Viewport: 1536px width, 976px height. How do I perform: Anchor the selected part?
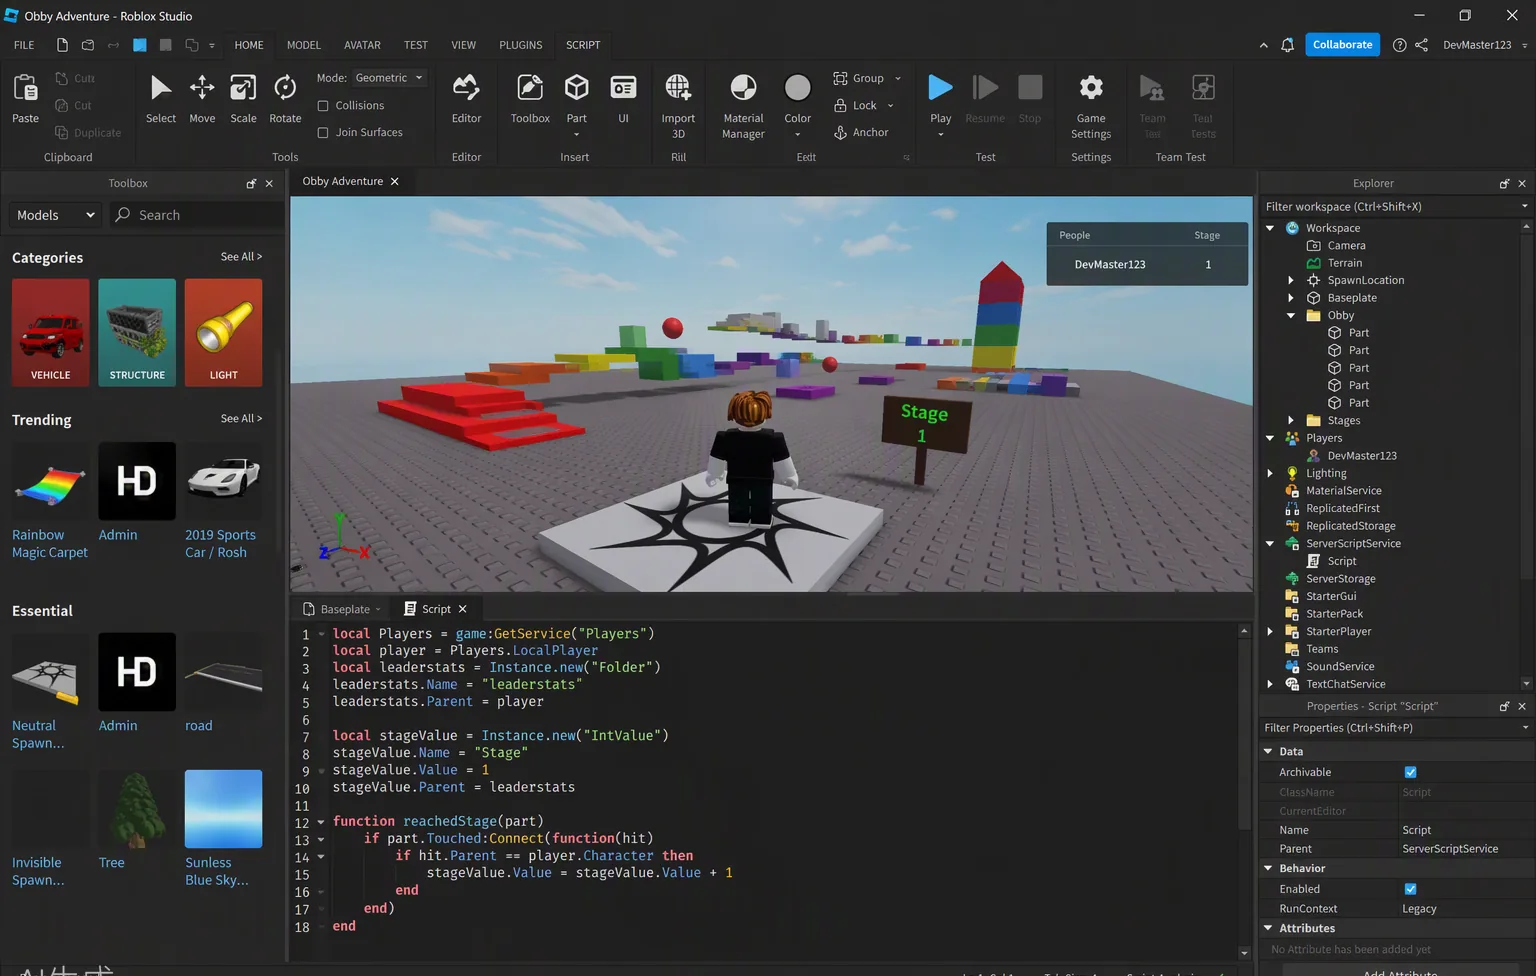click(861, 132)
